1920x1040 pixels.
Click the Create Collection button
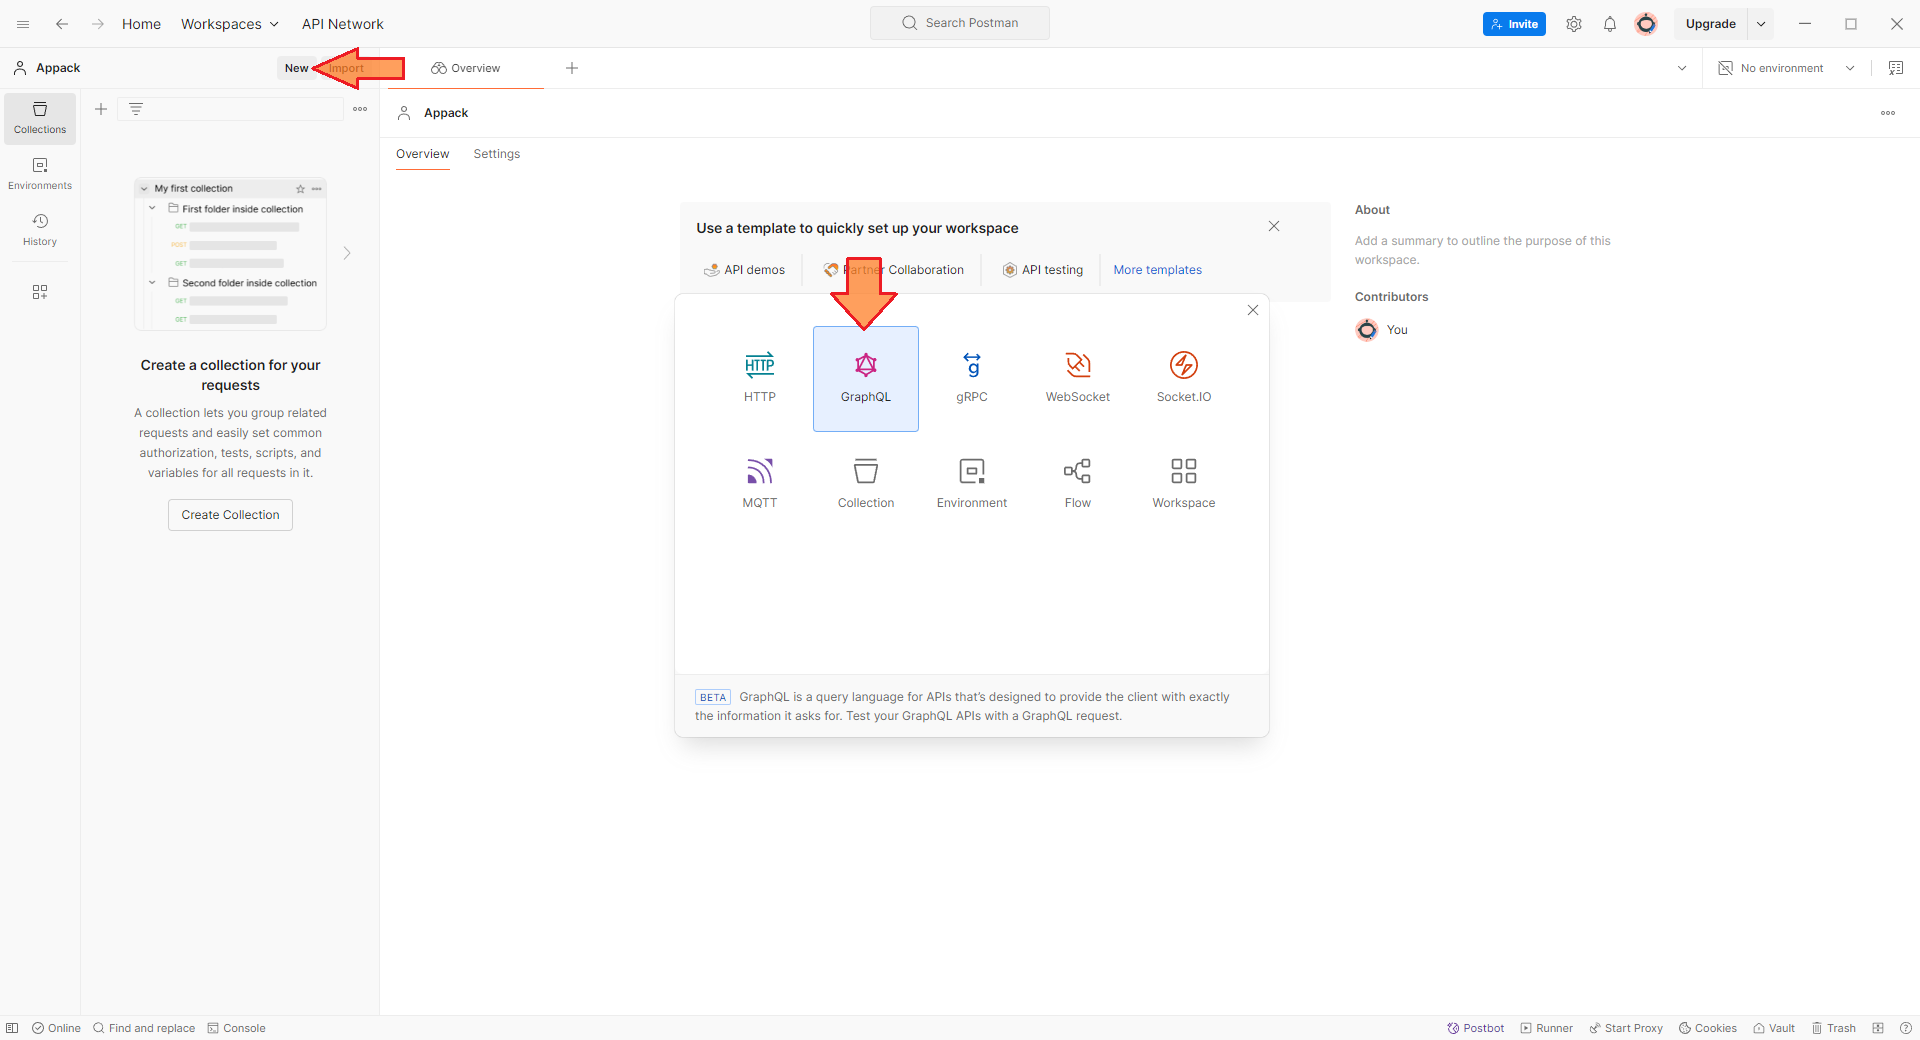point(230,515)
